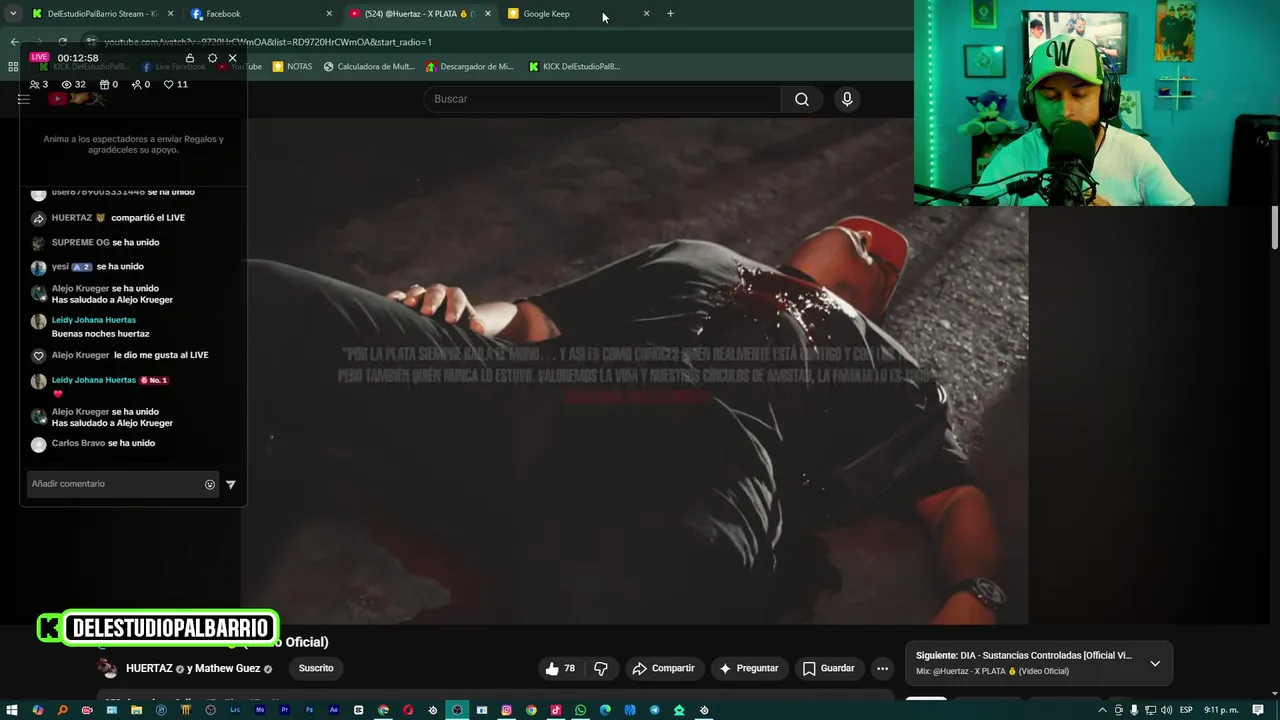This screenshot has height=720, width=1280.
Task: Open the Windows notification center icon
Action: click(1258, 710)
